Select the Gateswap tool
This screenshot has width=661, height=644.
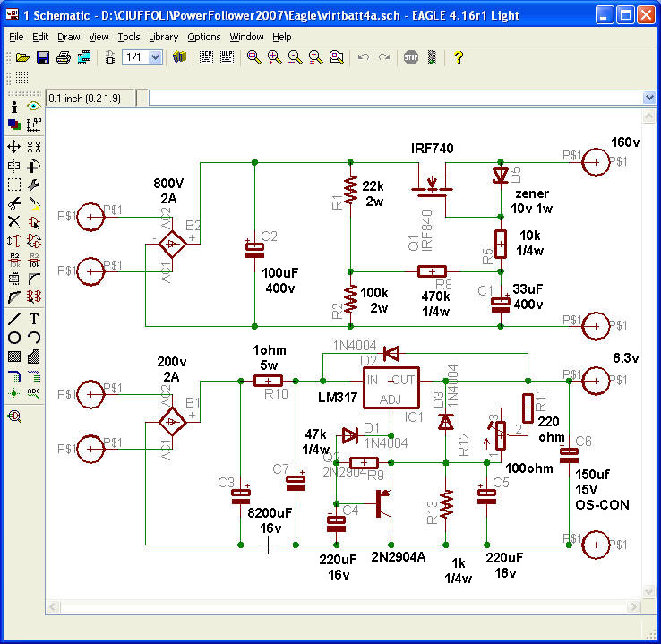34,241
